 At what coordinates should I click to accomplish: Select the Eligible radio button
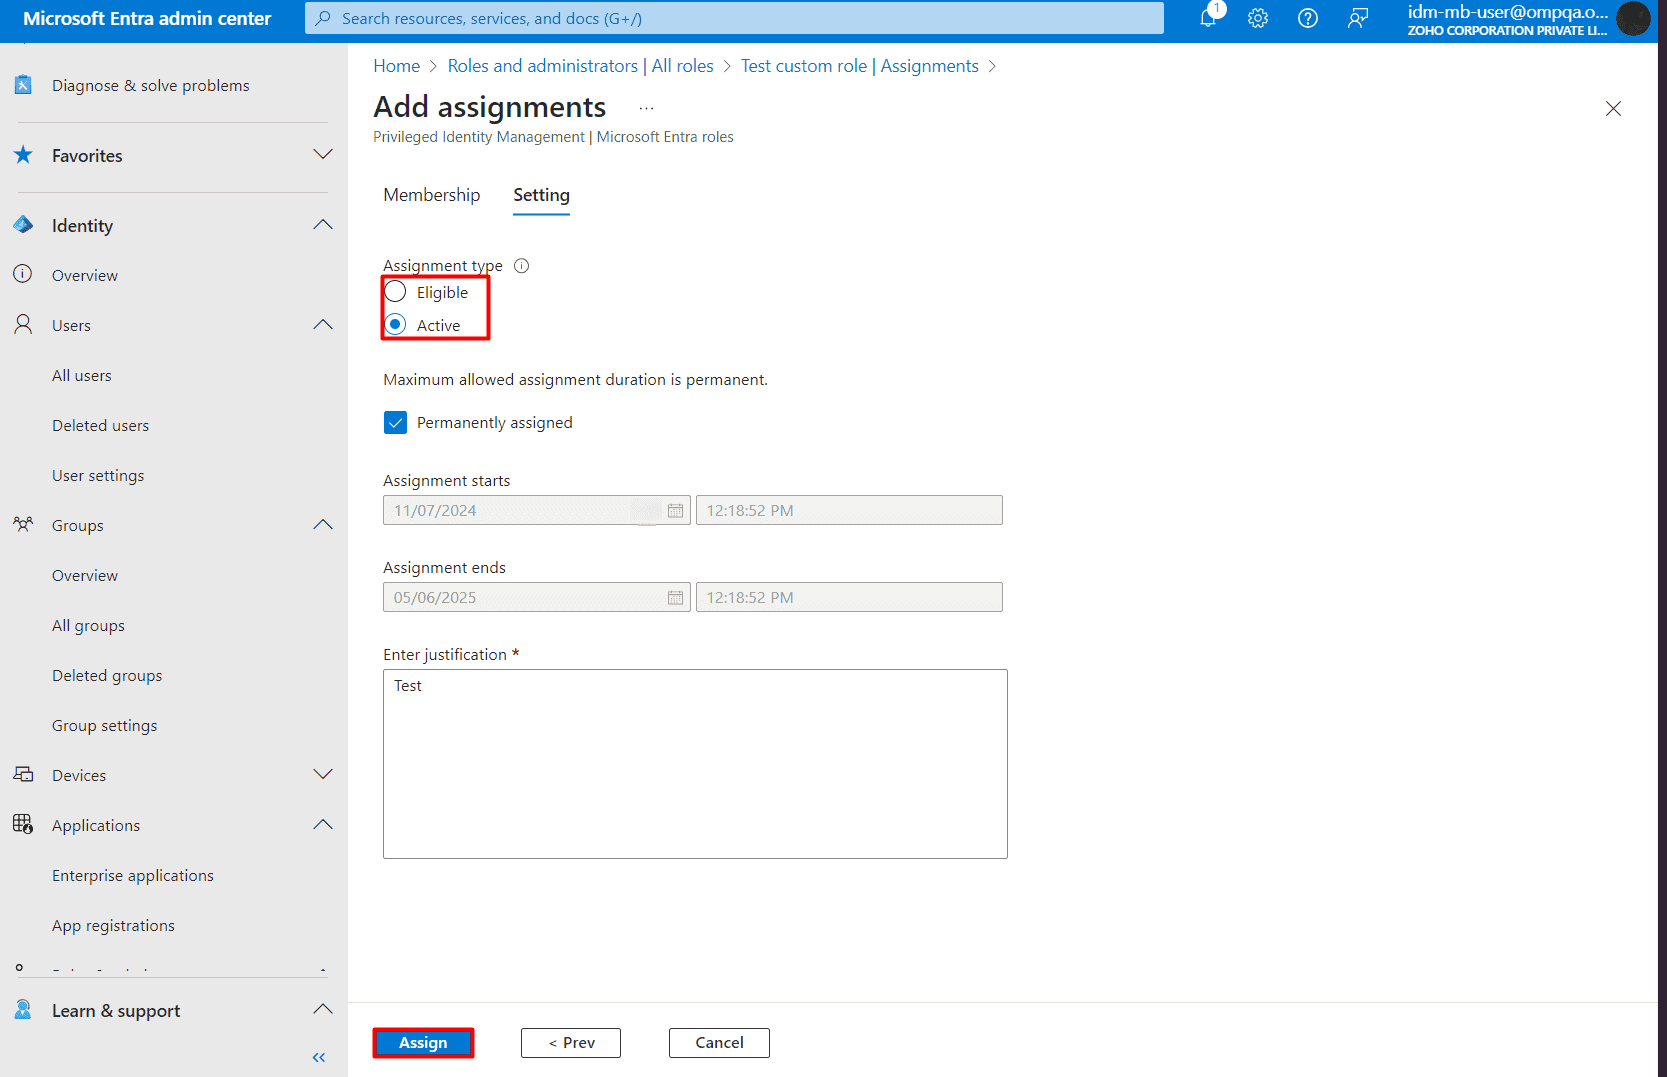point(395,291)
